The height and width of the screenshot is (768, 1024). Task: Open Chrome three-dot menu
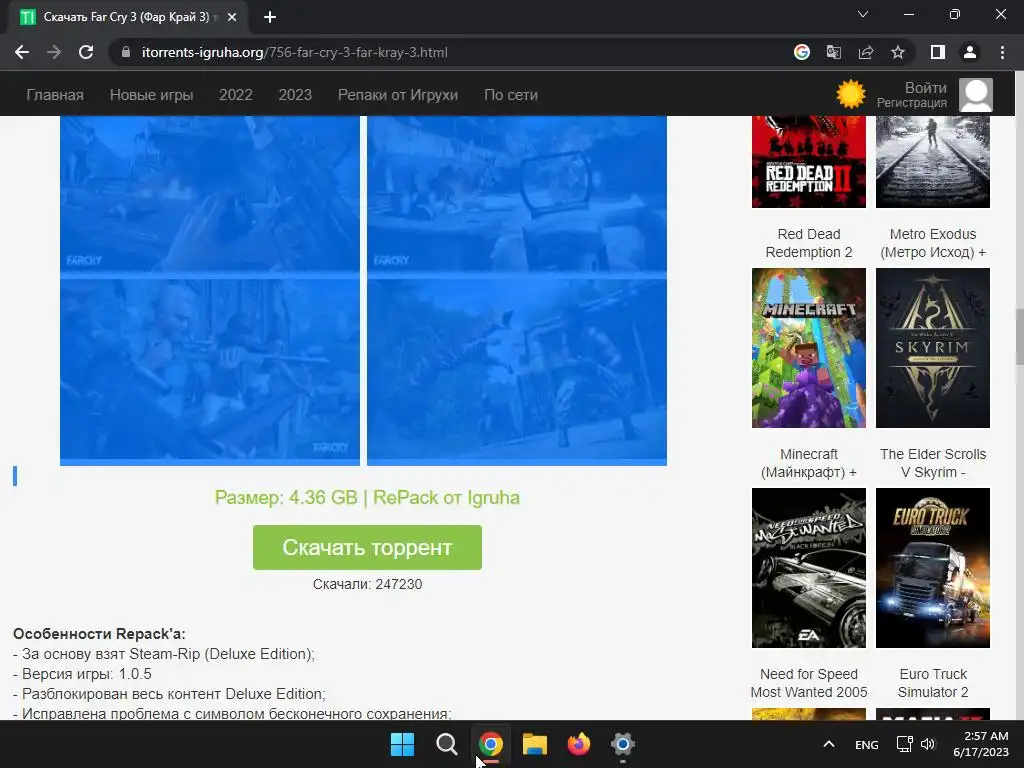(x=1002, y=52)
